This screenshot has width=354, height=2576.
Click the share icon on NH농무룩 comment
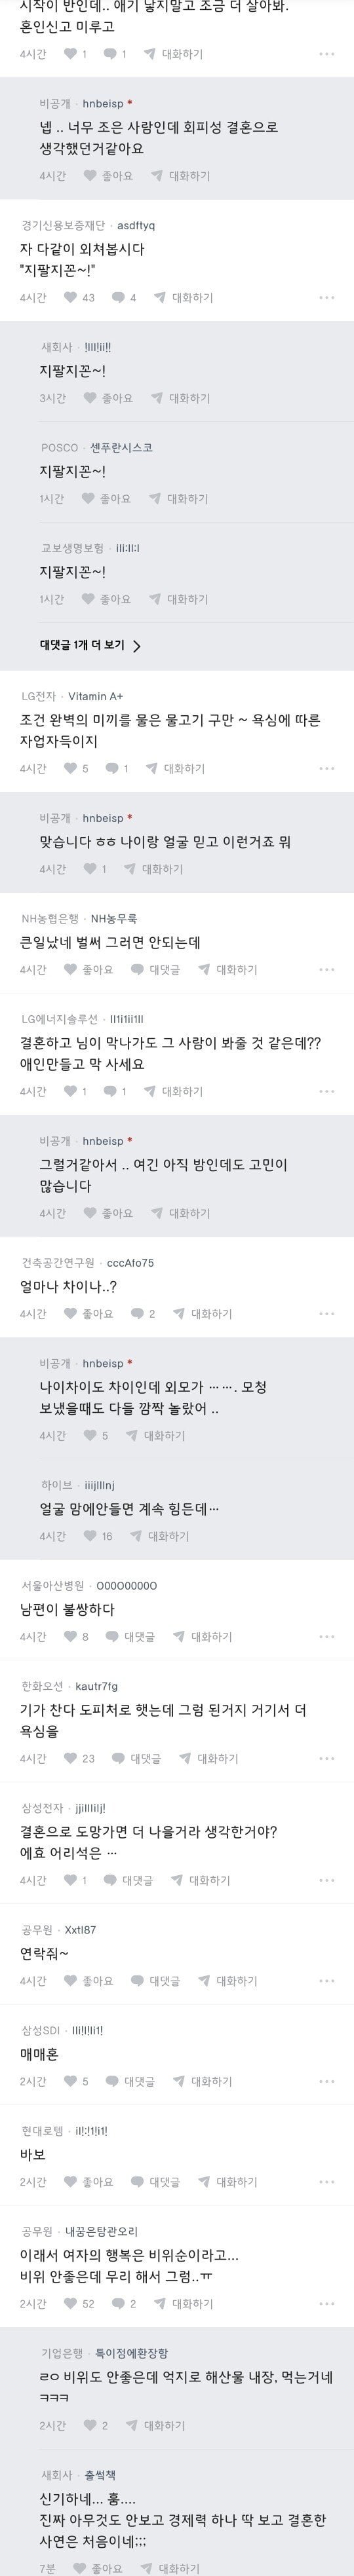tap(227, 969)
